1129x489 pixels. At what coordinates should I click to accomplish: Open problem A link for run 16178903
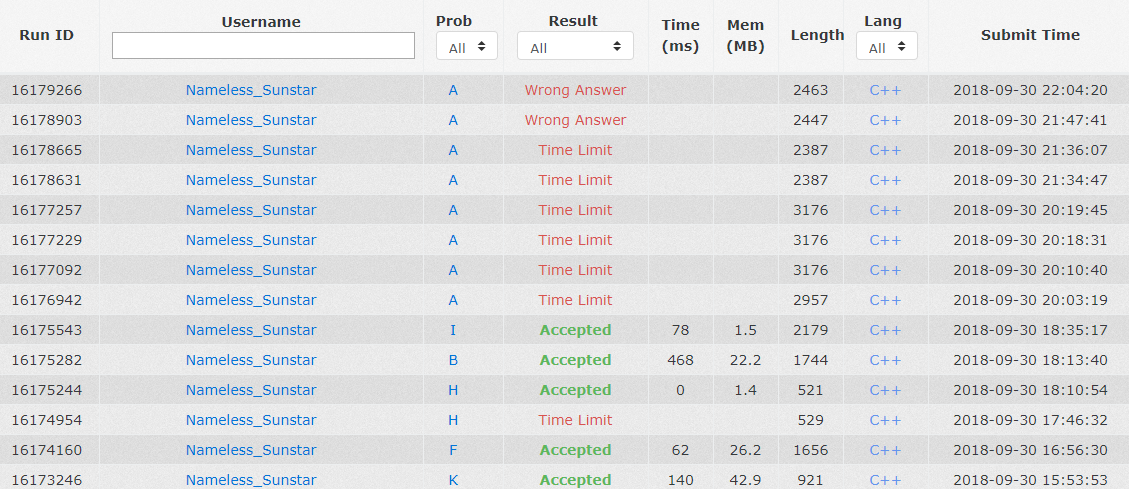tap(453, 120)
